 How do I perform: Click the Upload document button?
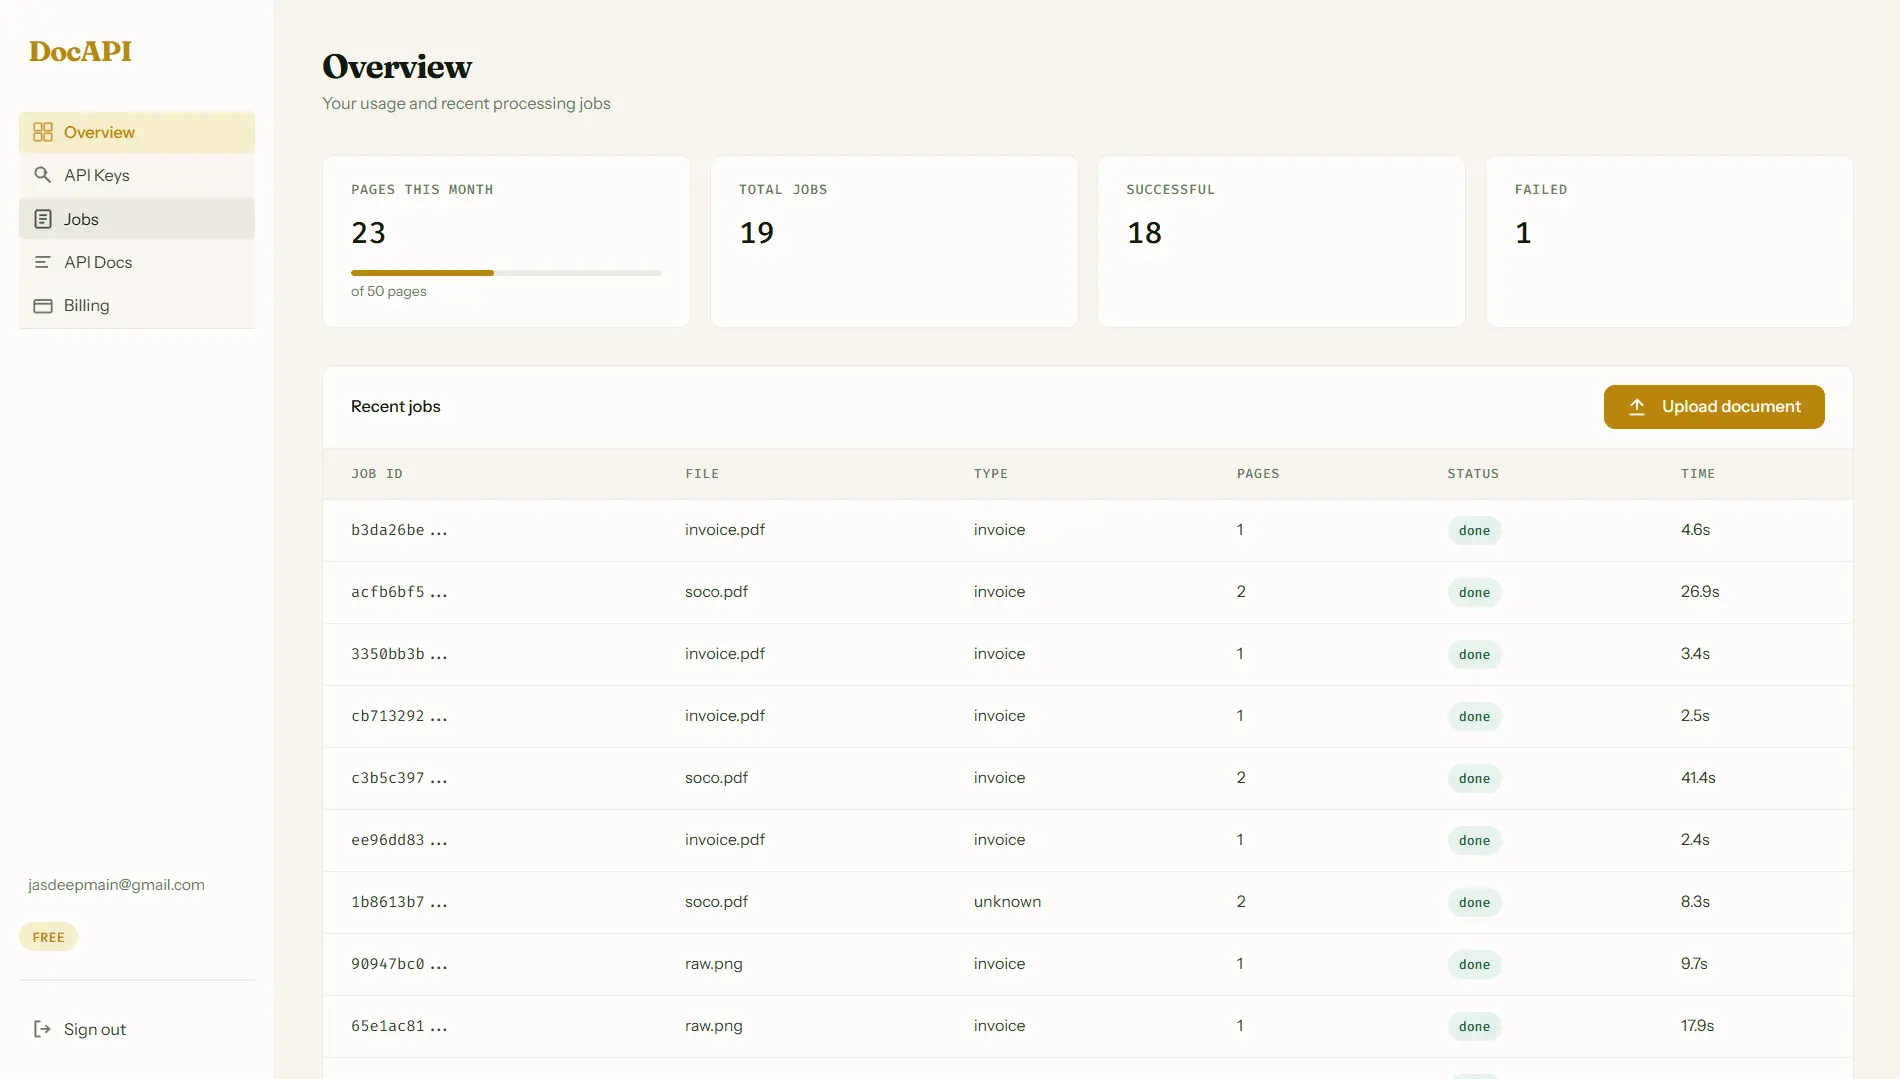1714,407
